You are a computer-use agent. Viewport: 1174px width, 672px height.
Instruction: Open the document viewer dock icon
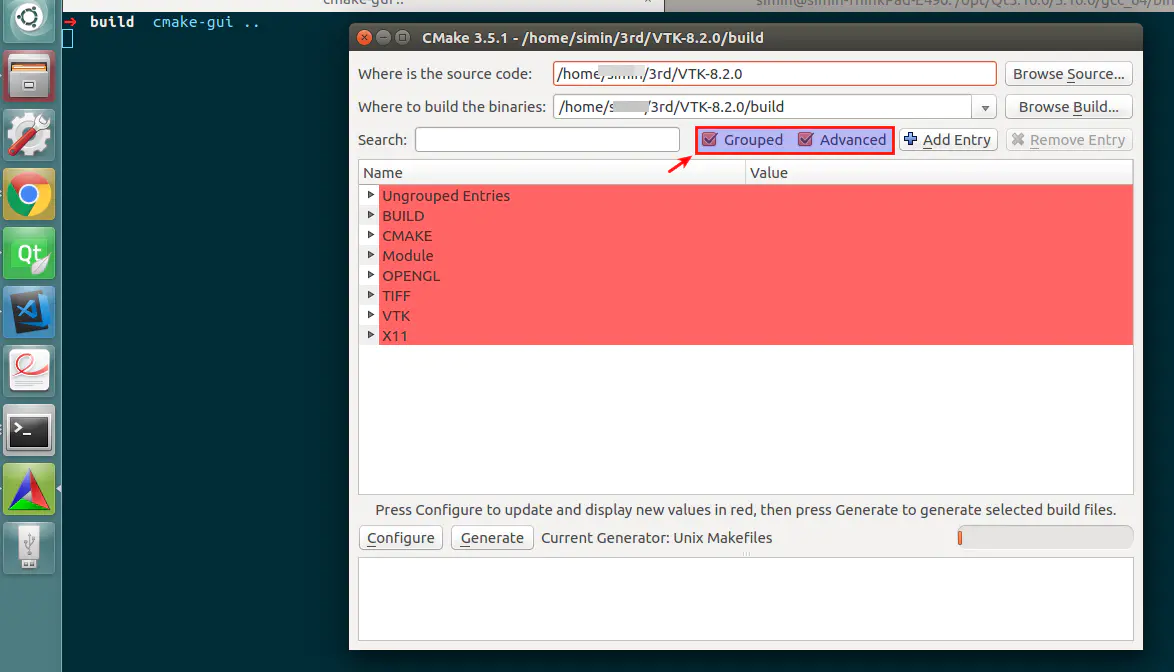click(x=29, y=371)
